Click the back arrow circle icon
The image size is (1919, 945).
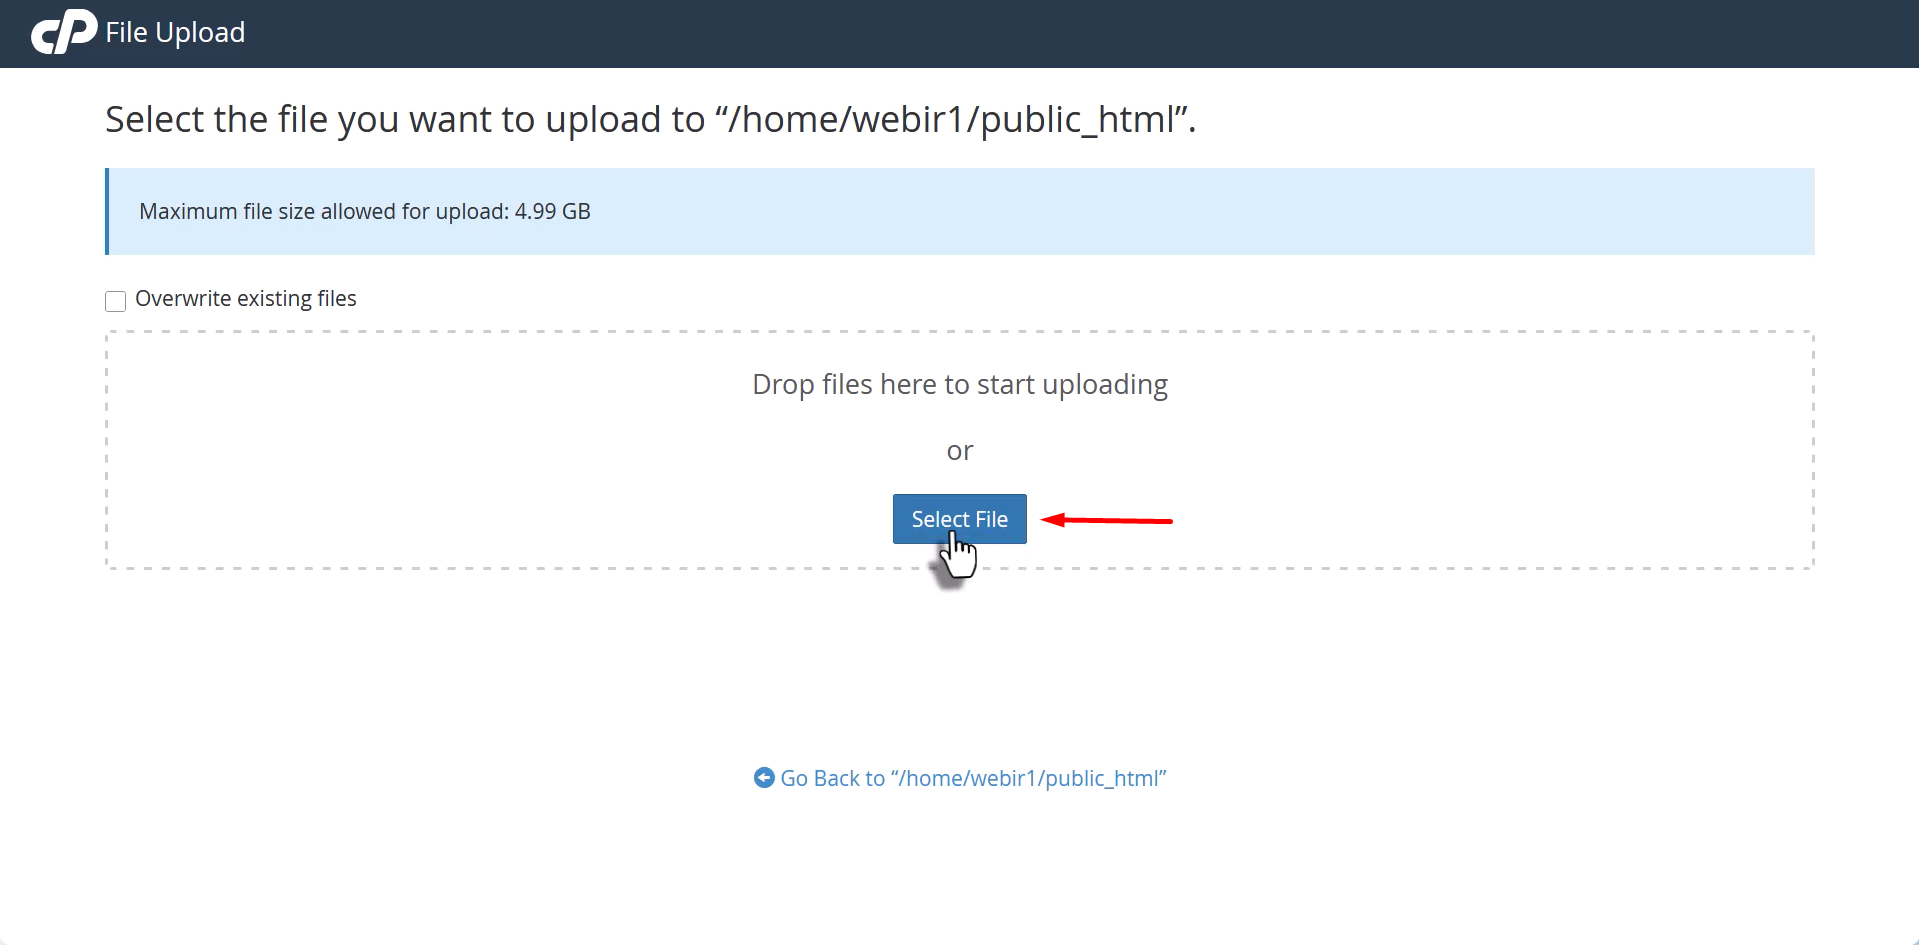[764, 778]
